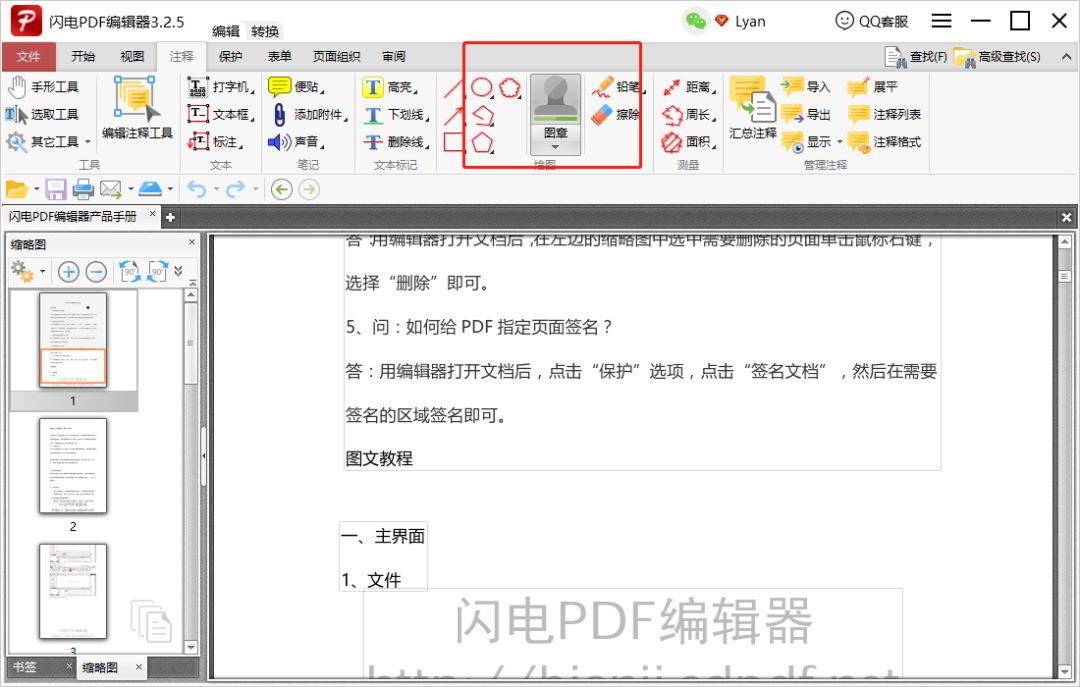Viewport: 1080px width, 687px height.
Task: Pick the Text box tool (文本框)
Action: pyautogui.click(x=221, y=114)
